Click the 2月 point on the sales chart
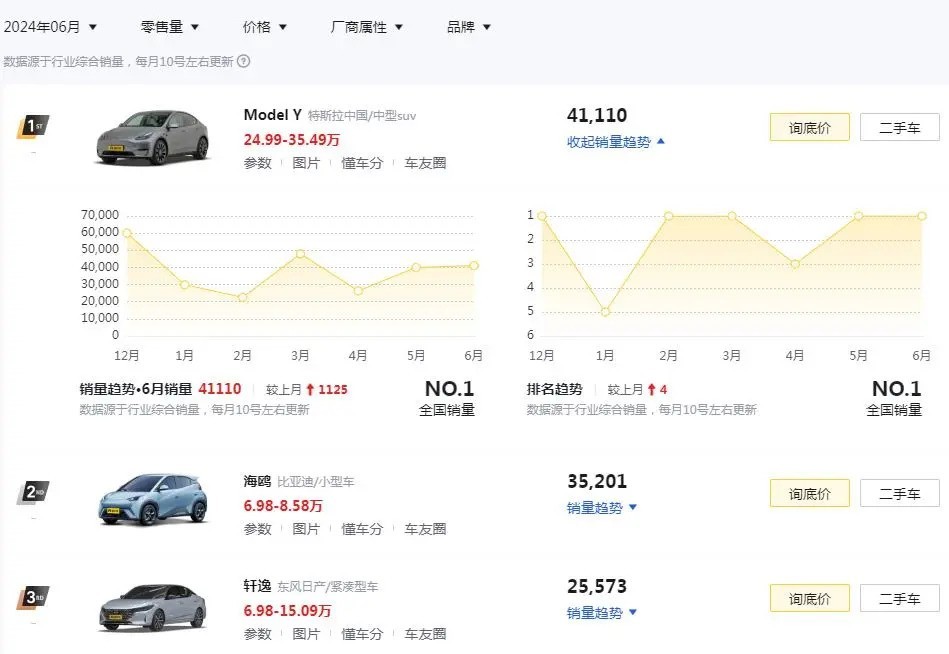 pyautogui.click(x=243, y=298)
